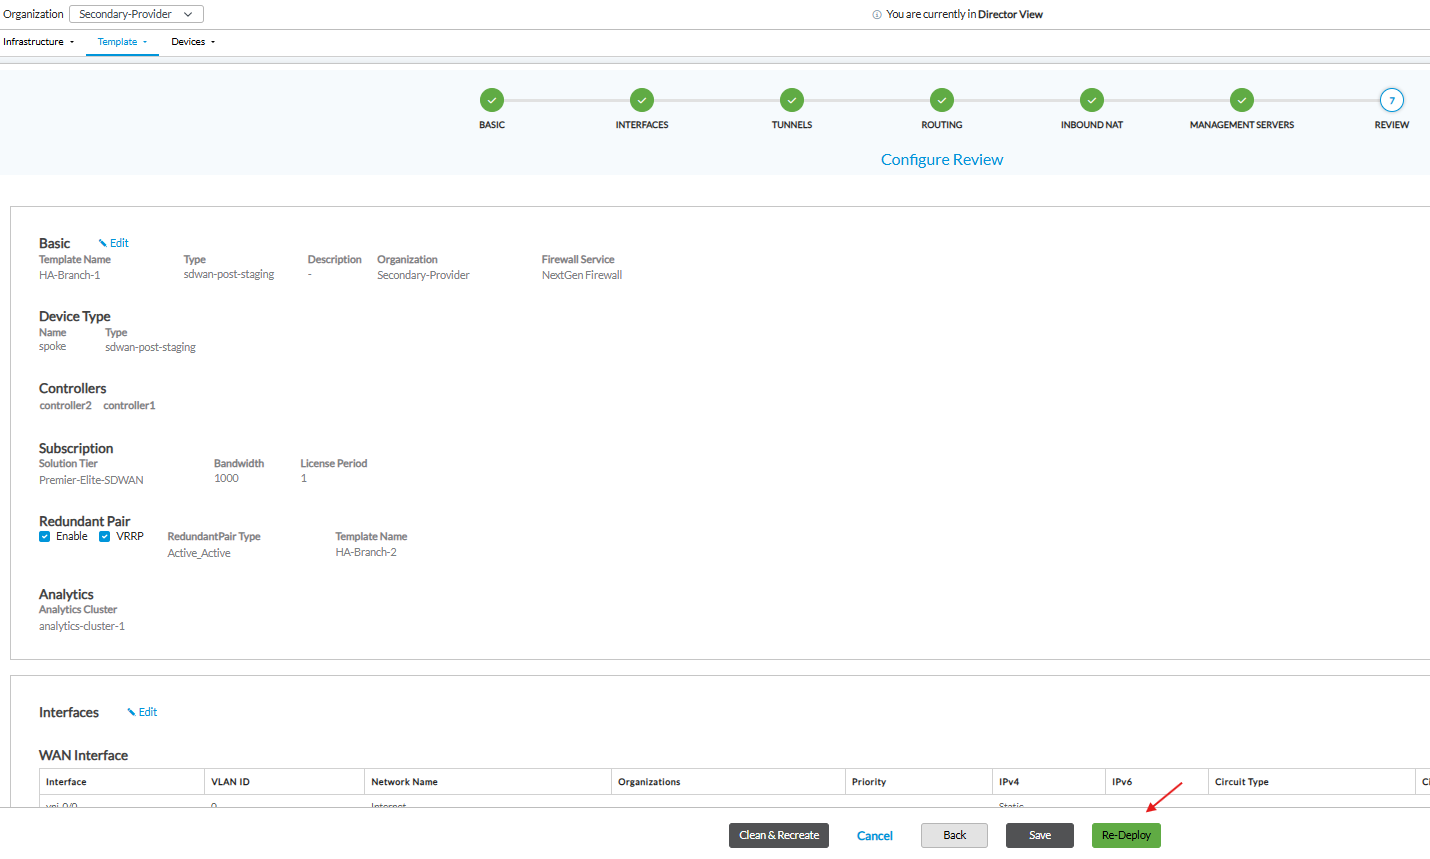Edit the Interfaces section
This screenshot has width=1430, height=859.
click(143, 712)
